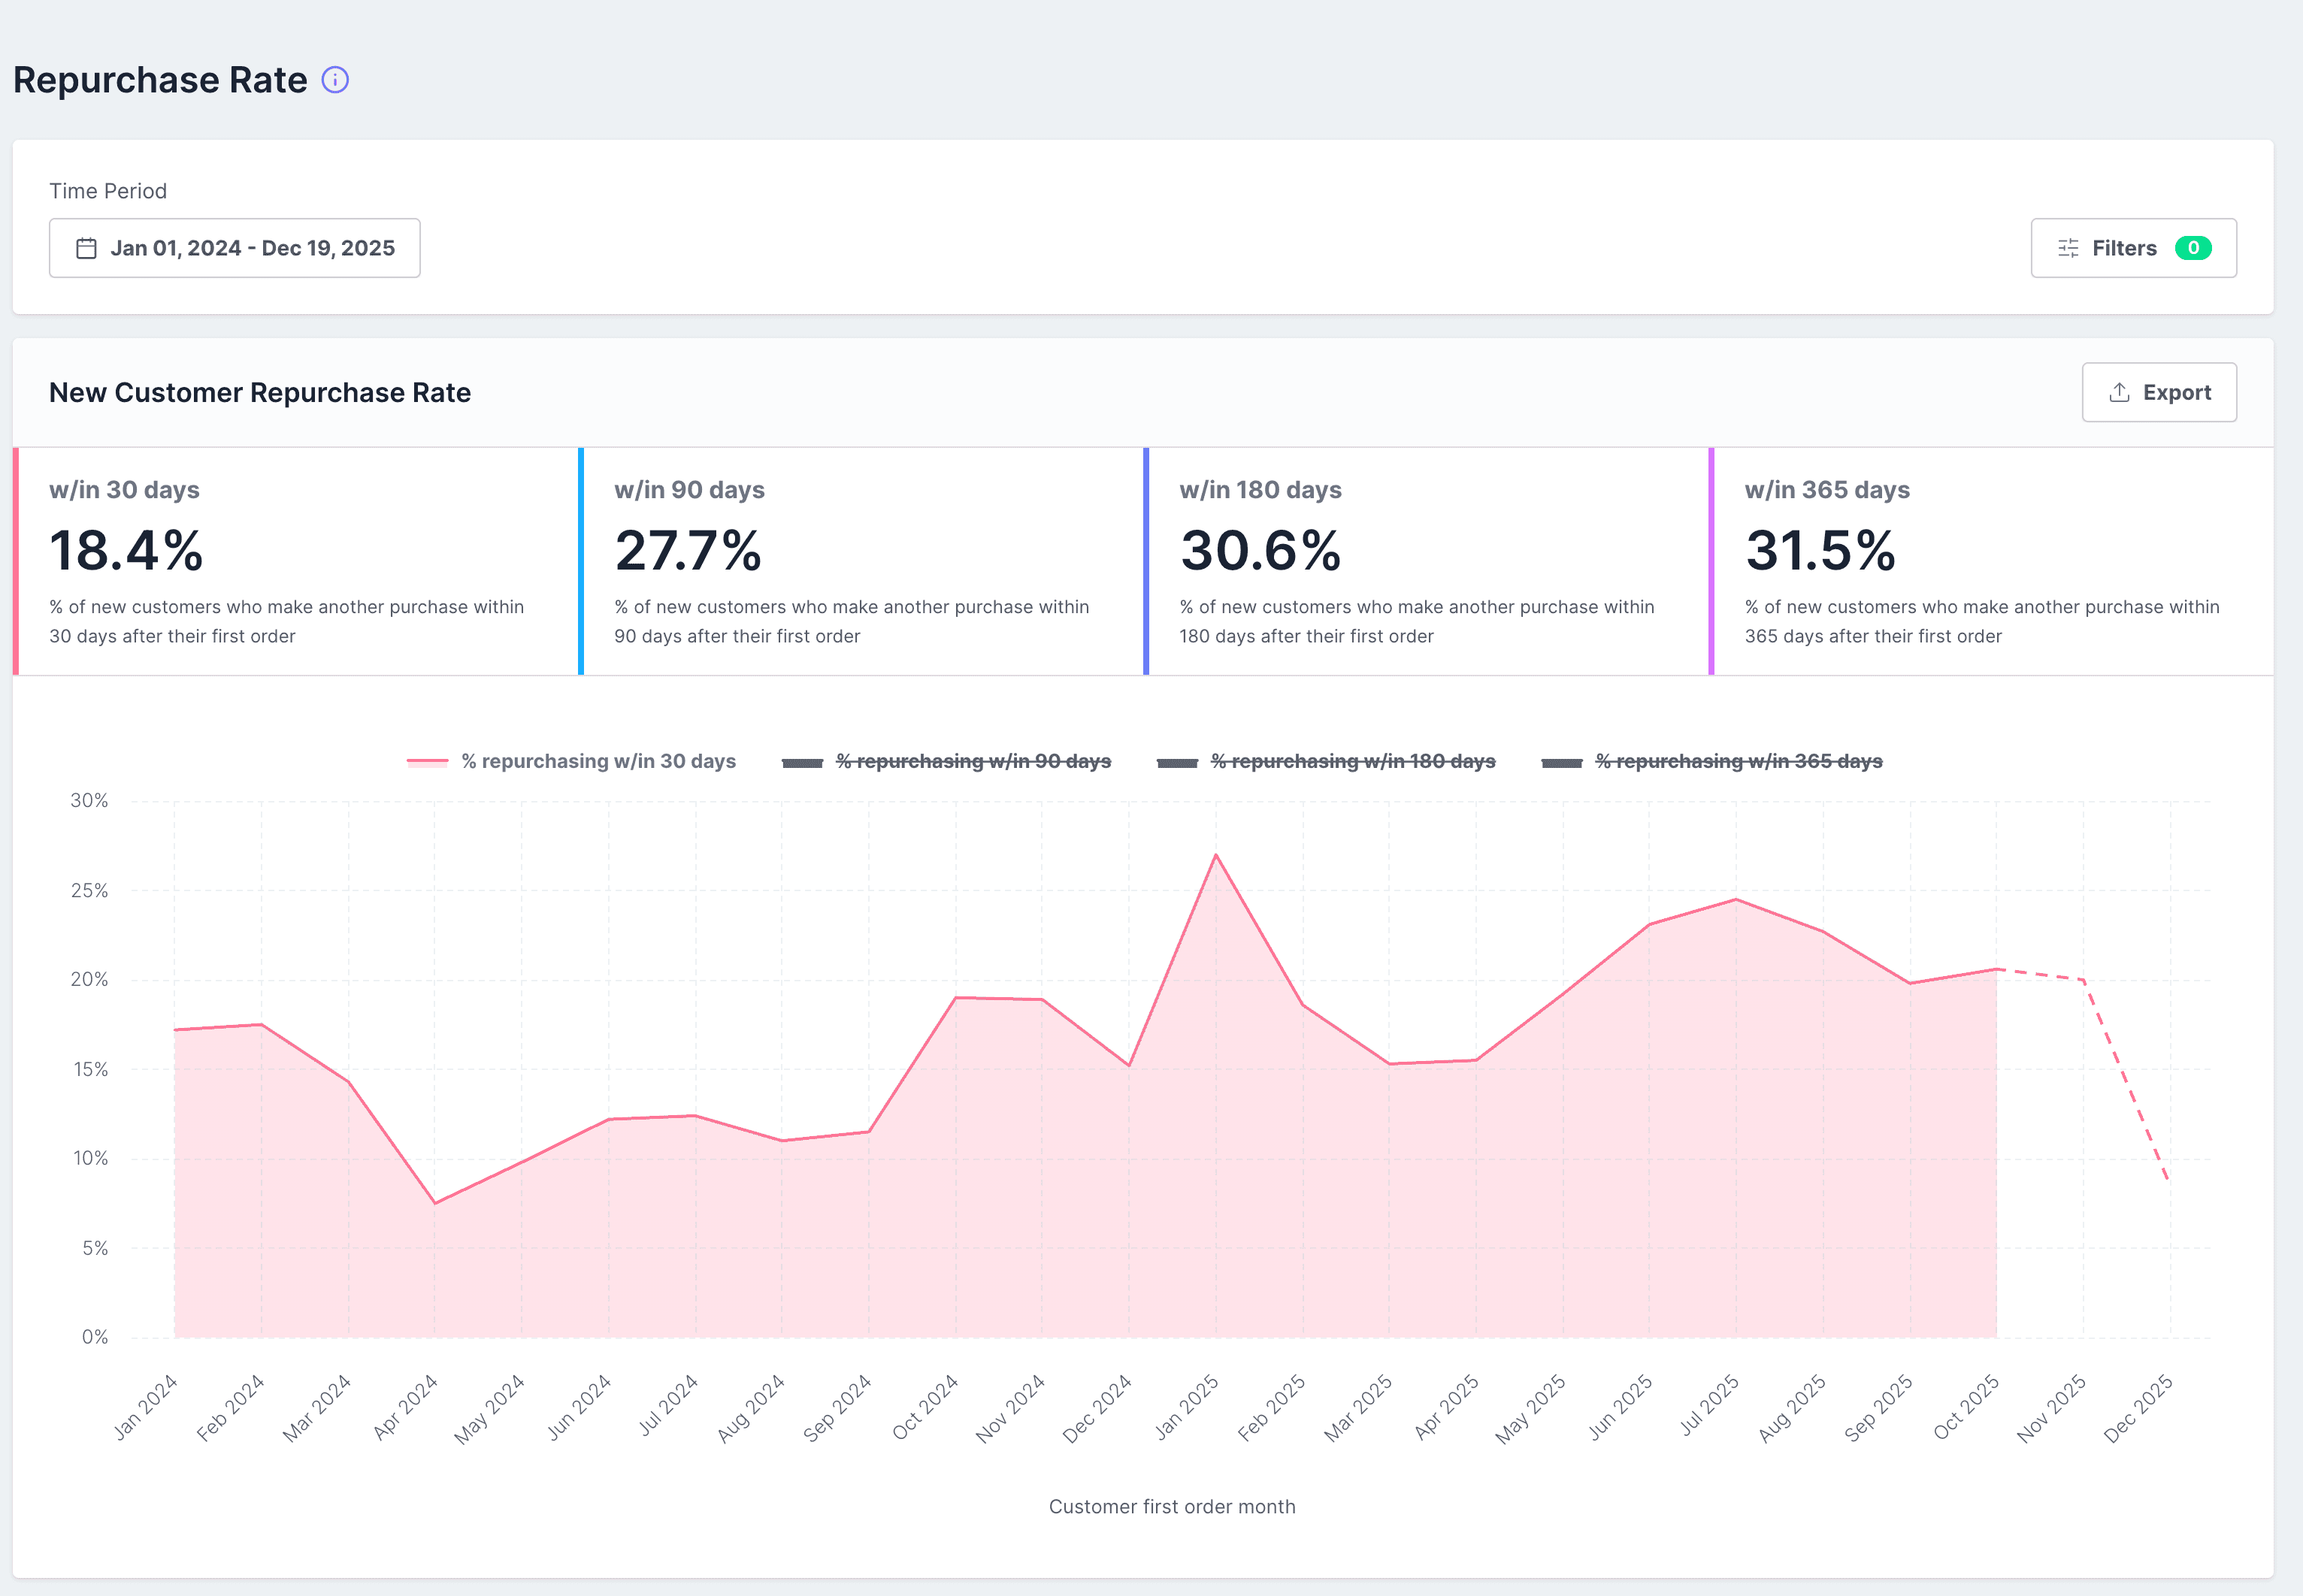This screenshot has width=2303, height=1596.
Task: Select the w/in 30 days card
Action: pyautogui.click(x=295, y=561)
